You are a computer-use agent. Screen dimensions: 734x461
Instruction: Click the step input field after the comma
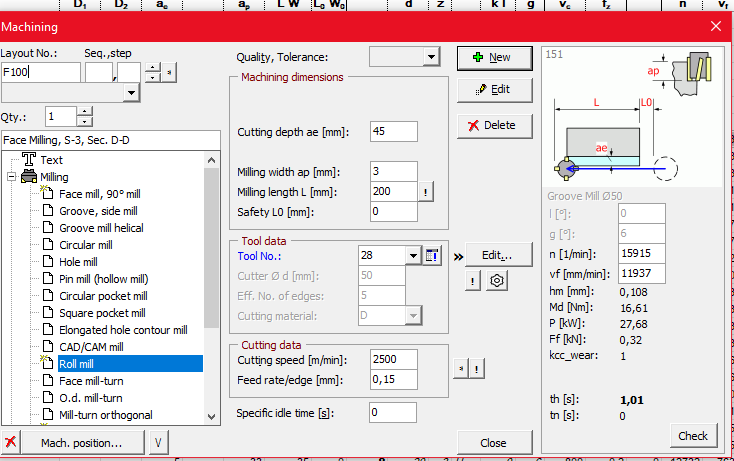(129, 73)
